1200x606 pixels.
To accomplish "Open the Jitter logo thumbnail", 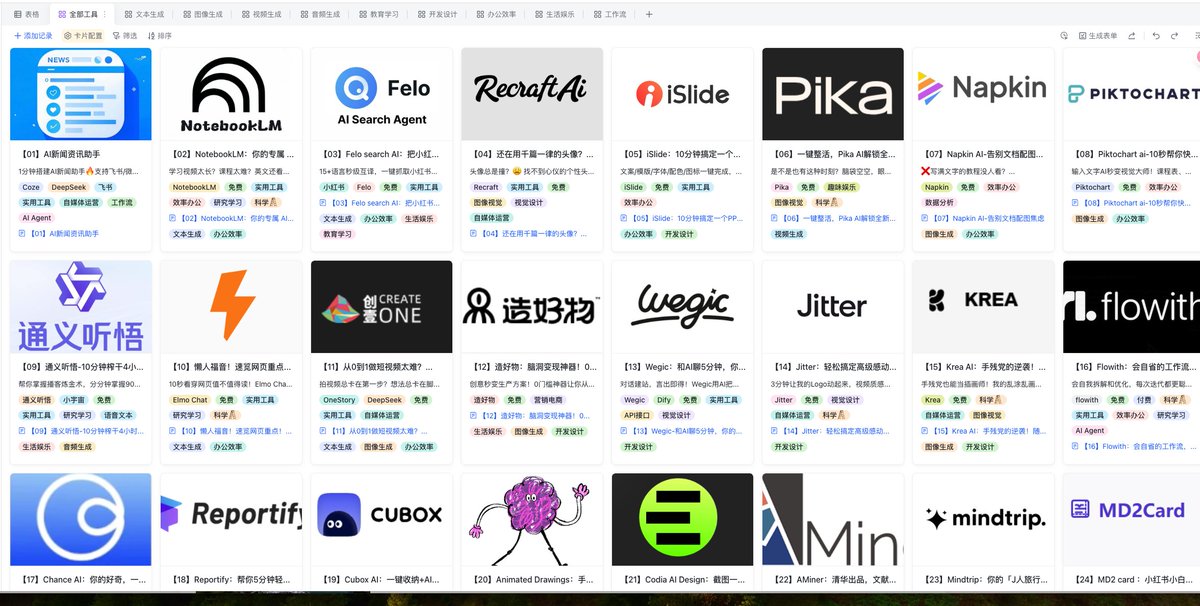I will (x=833, y=307).
